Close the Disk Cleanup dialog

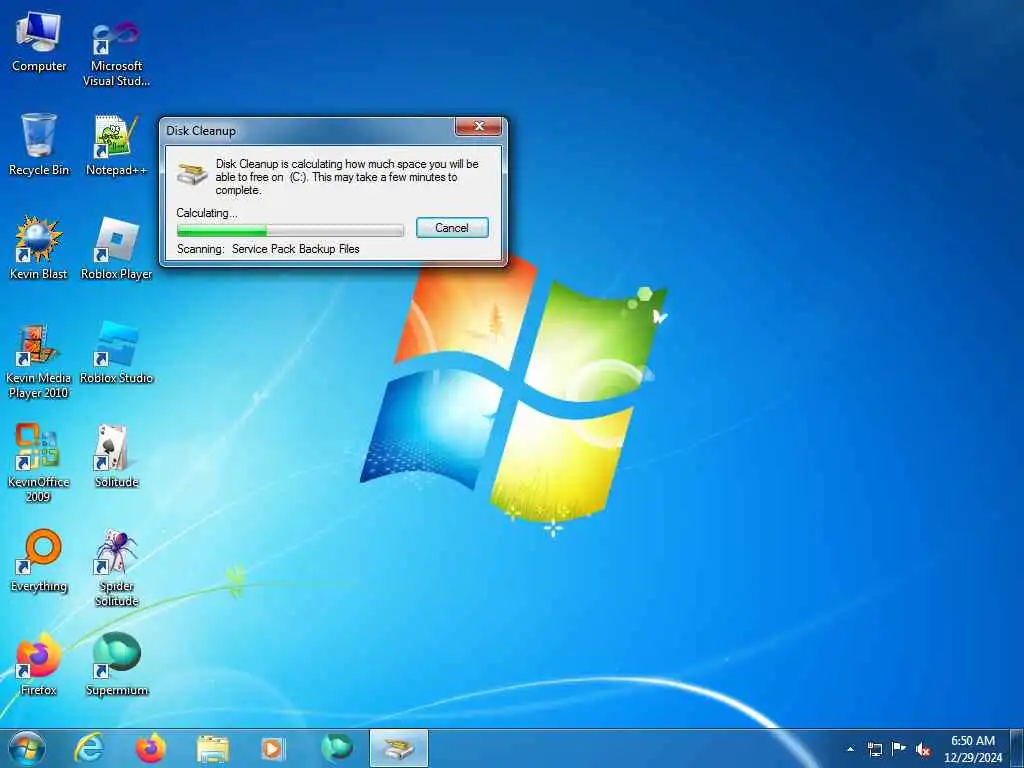(479, 126)
